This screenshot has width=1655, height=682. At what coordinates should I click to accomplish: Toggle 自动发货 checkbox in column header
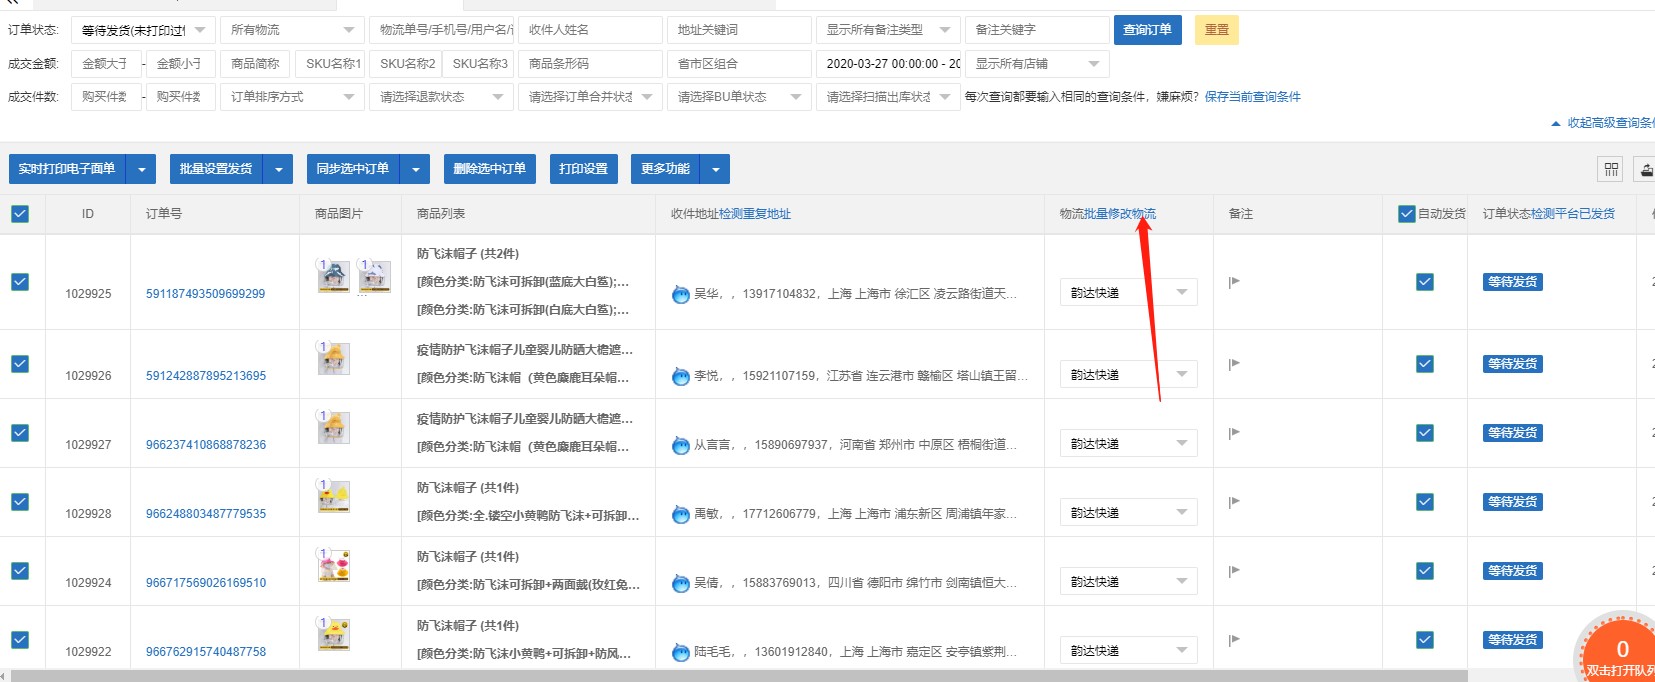pos(1407,214)
